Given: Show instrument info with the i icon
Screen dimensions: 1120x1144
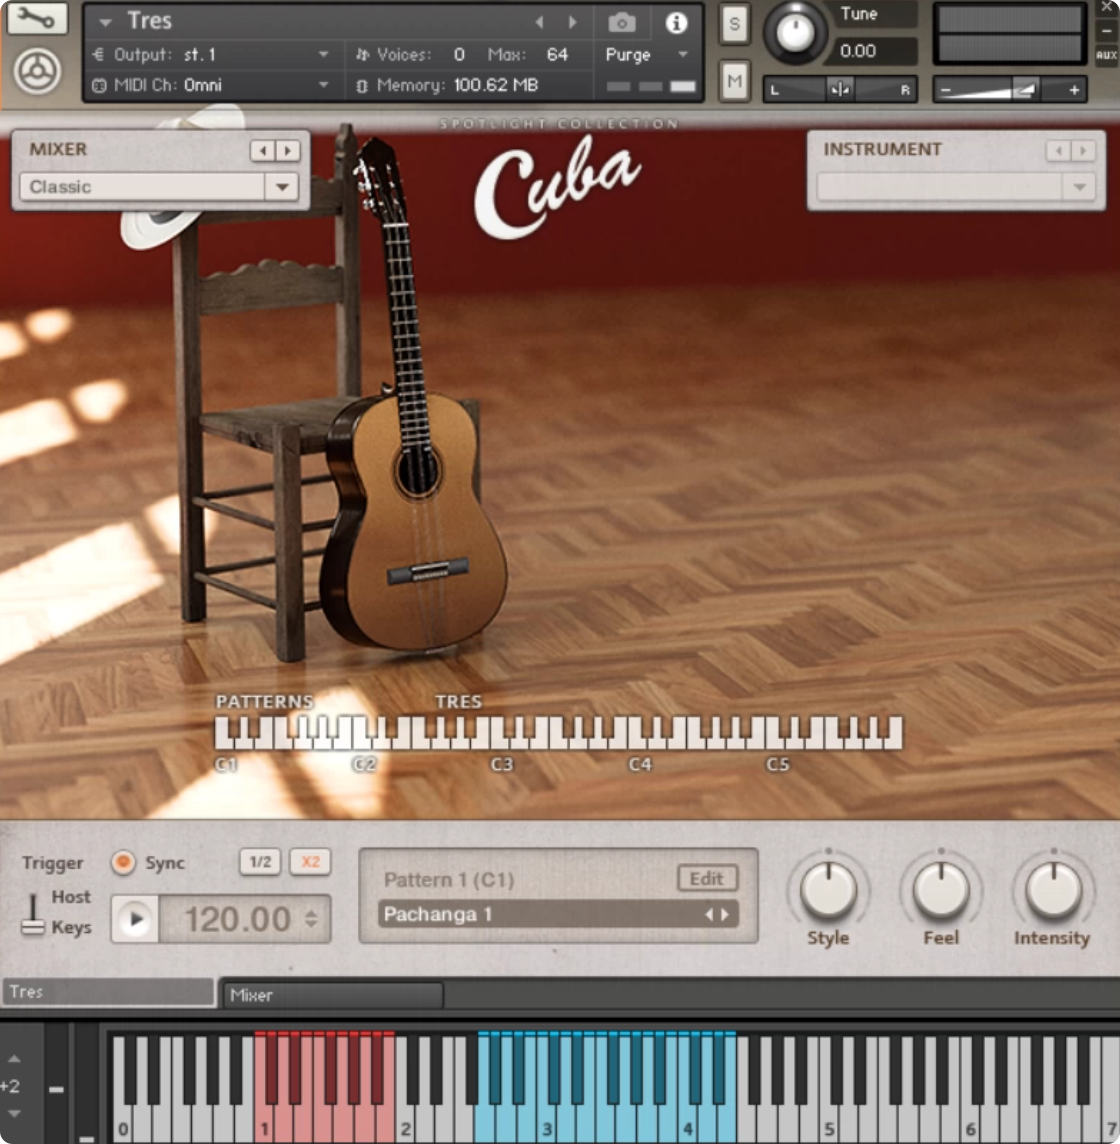Looking at the screenshot, I should (x=676, y=23).
